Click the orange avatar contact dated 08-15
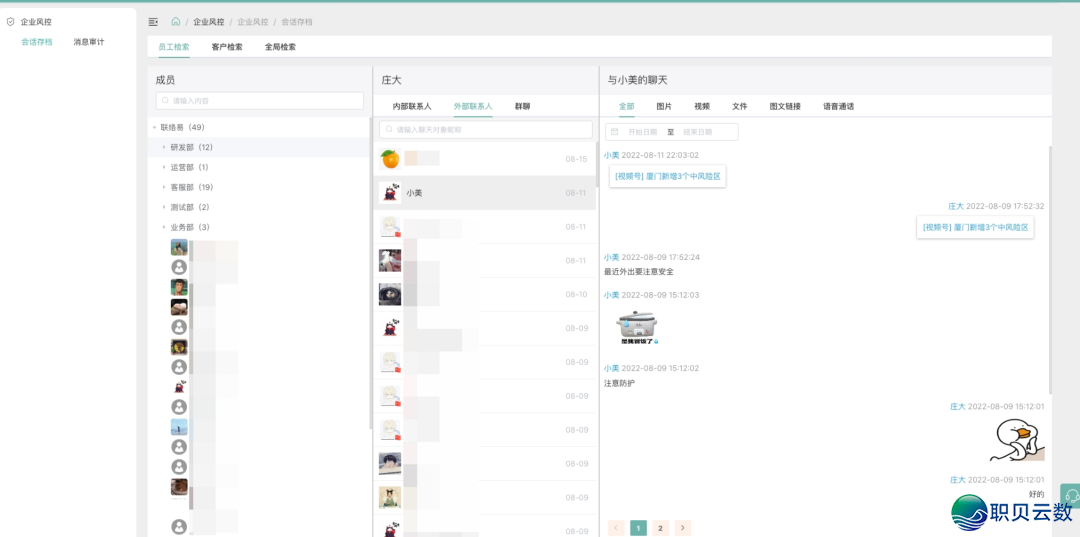 [x=390, y=159]
